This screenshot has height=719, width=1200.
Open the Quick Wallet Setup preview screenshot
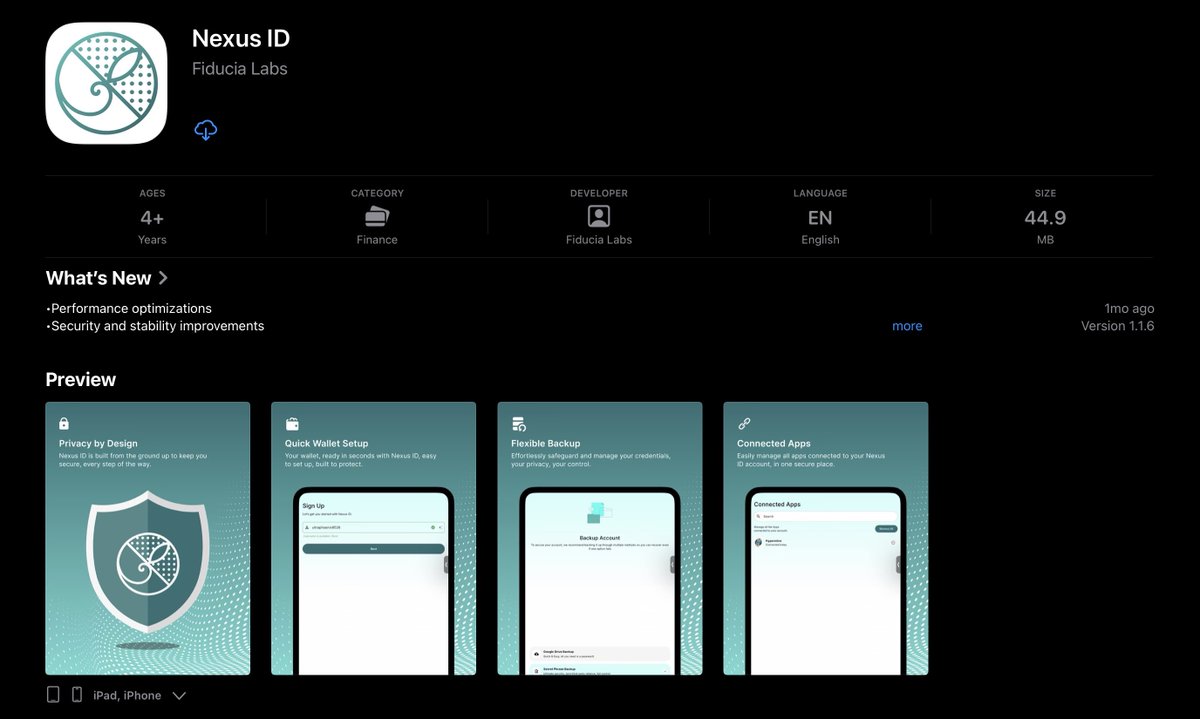point(374,538)
